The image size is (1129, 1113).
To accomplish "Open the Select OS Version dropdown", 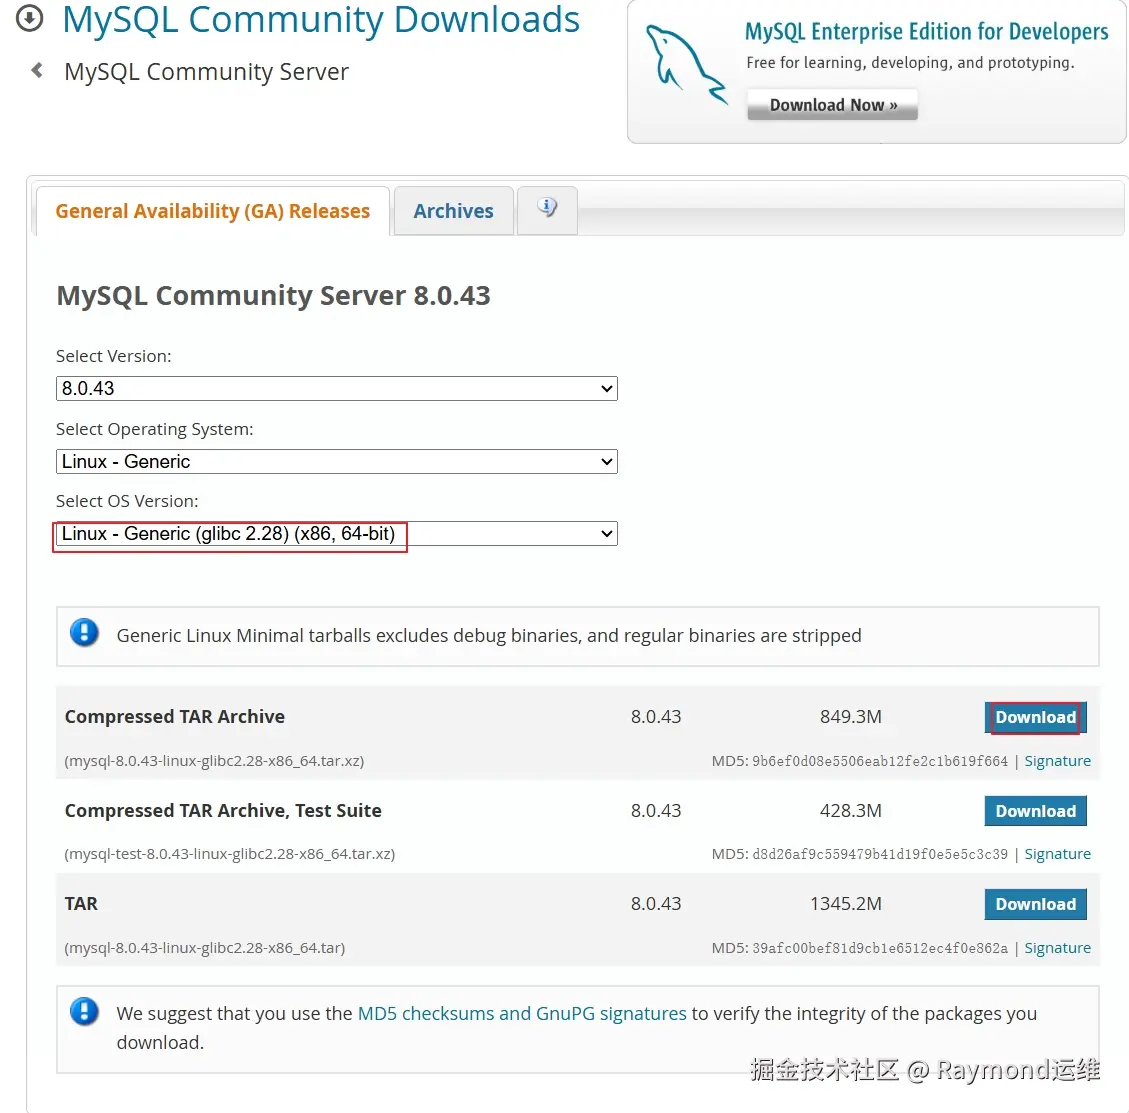I will (336, 533).
